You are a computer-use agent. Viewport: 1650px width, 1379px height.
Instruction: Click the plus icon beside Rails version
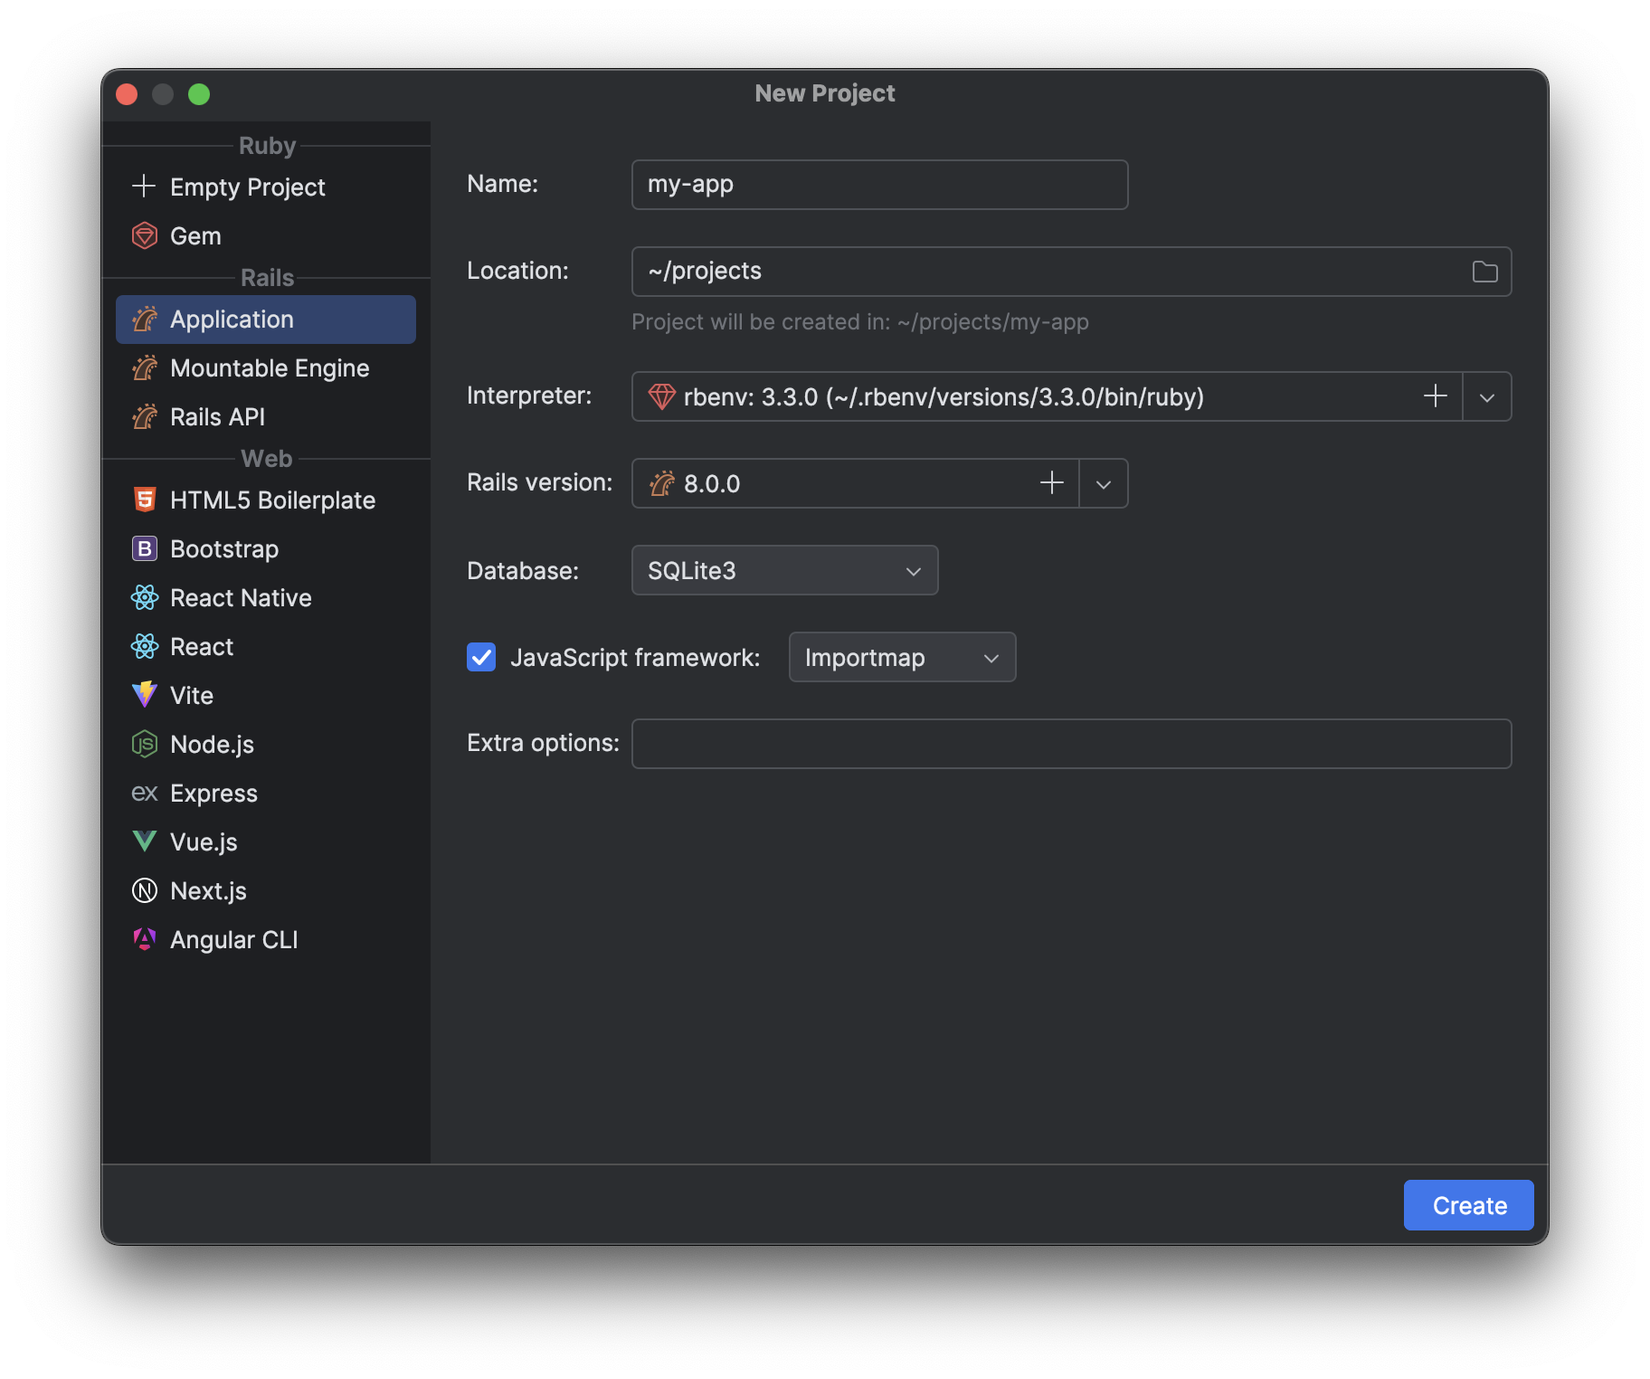click(x=1051, y=484)
